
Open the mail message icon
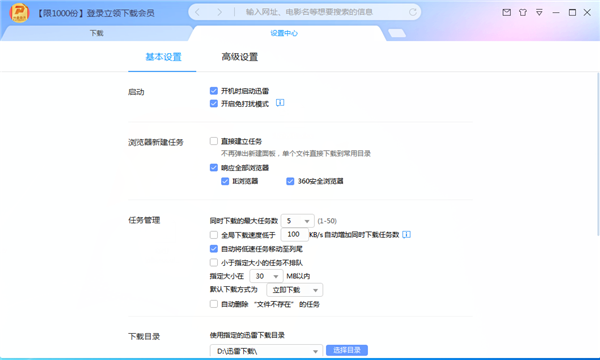pos(506,13)
